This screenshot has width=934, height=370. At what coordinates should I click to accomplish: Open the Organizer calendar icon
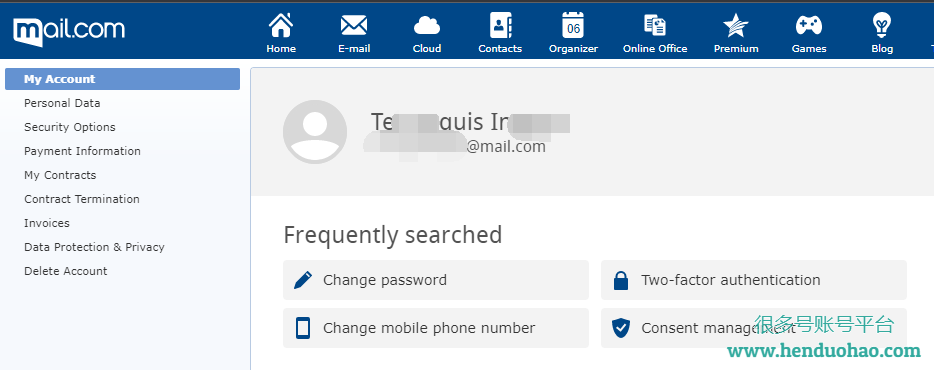[573, 25]
